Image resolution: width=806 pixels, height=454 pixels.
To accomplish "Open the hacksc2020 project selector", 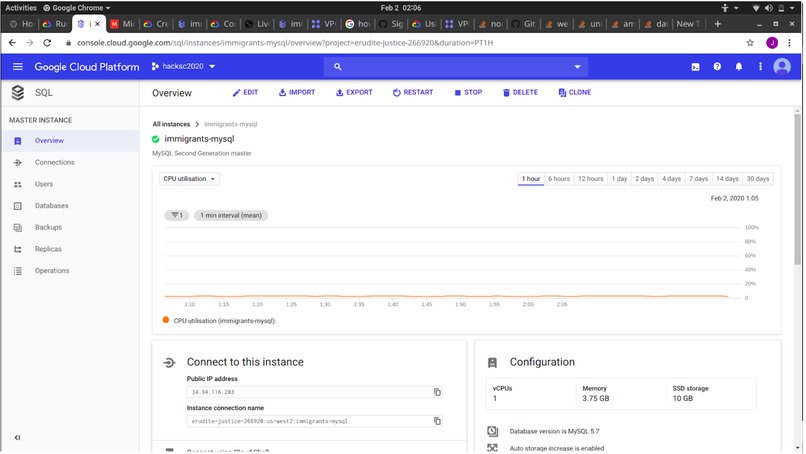I will [x=184, y=67].
